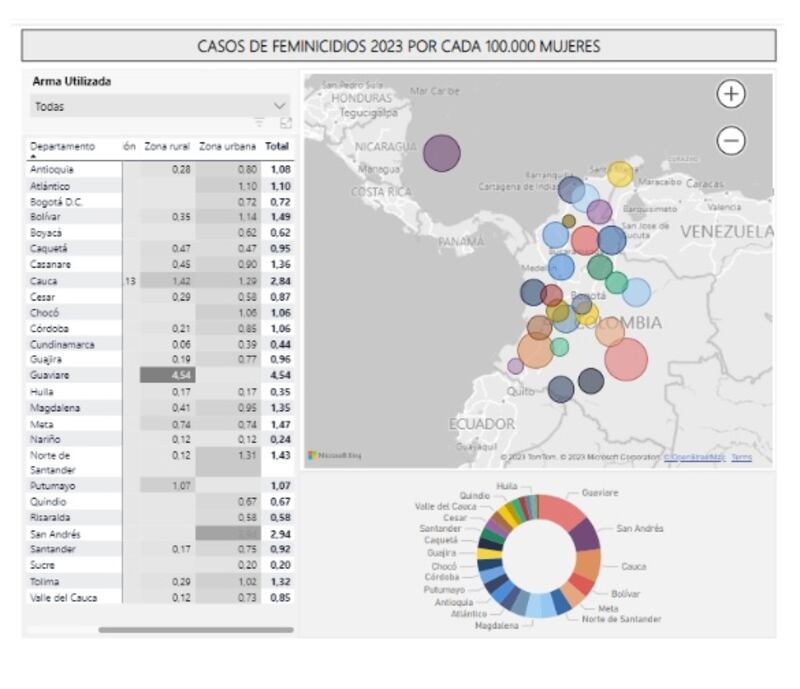Viewport: 800px width, 689px height.
Task: Open the Arma Utilizada dropdown
Action: (160, 106)
